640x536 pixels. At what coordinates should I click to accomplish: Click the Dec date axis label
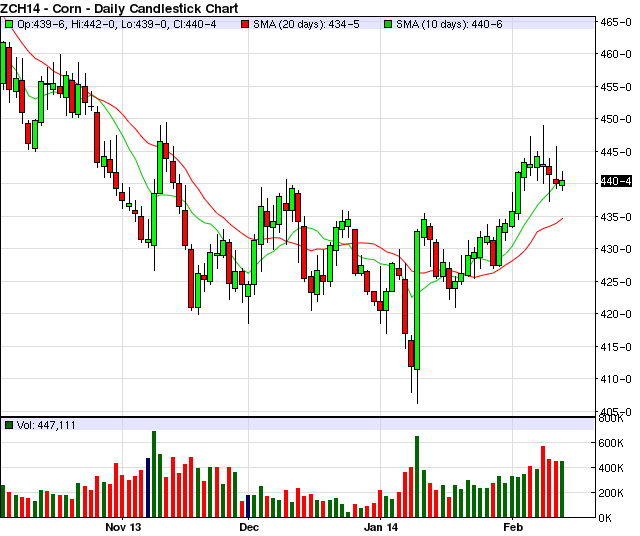pyautogui.click(x=249, y=527)
